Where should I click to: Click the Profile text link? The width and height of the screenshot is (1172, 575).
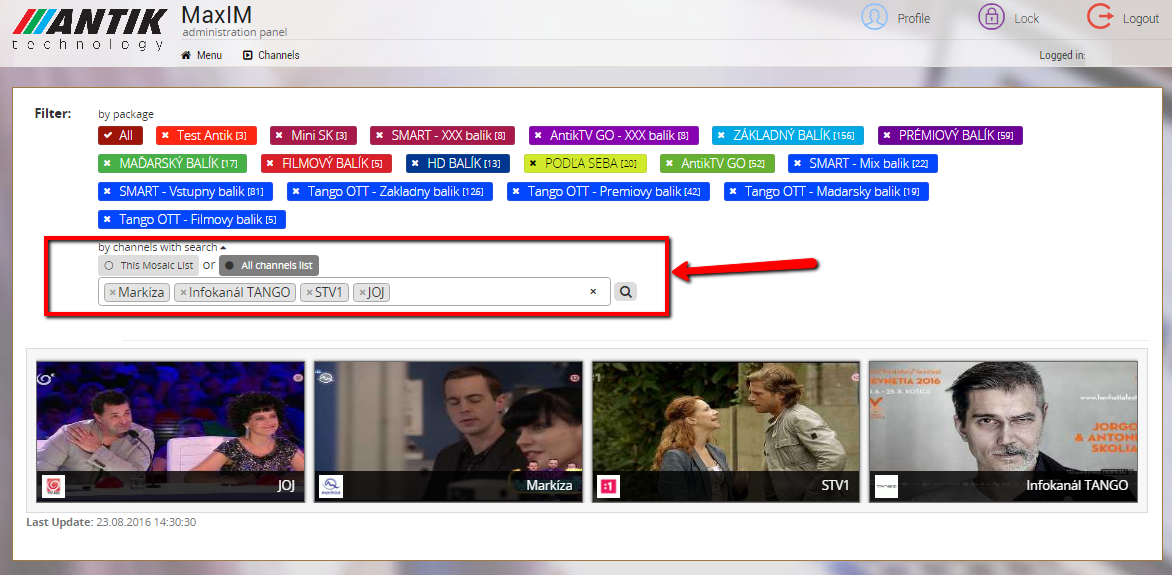point(913,19)
